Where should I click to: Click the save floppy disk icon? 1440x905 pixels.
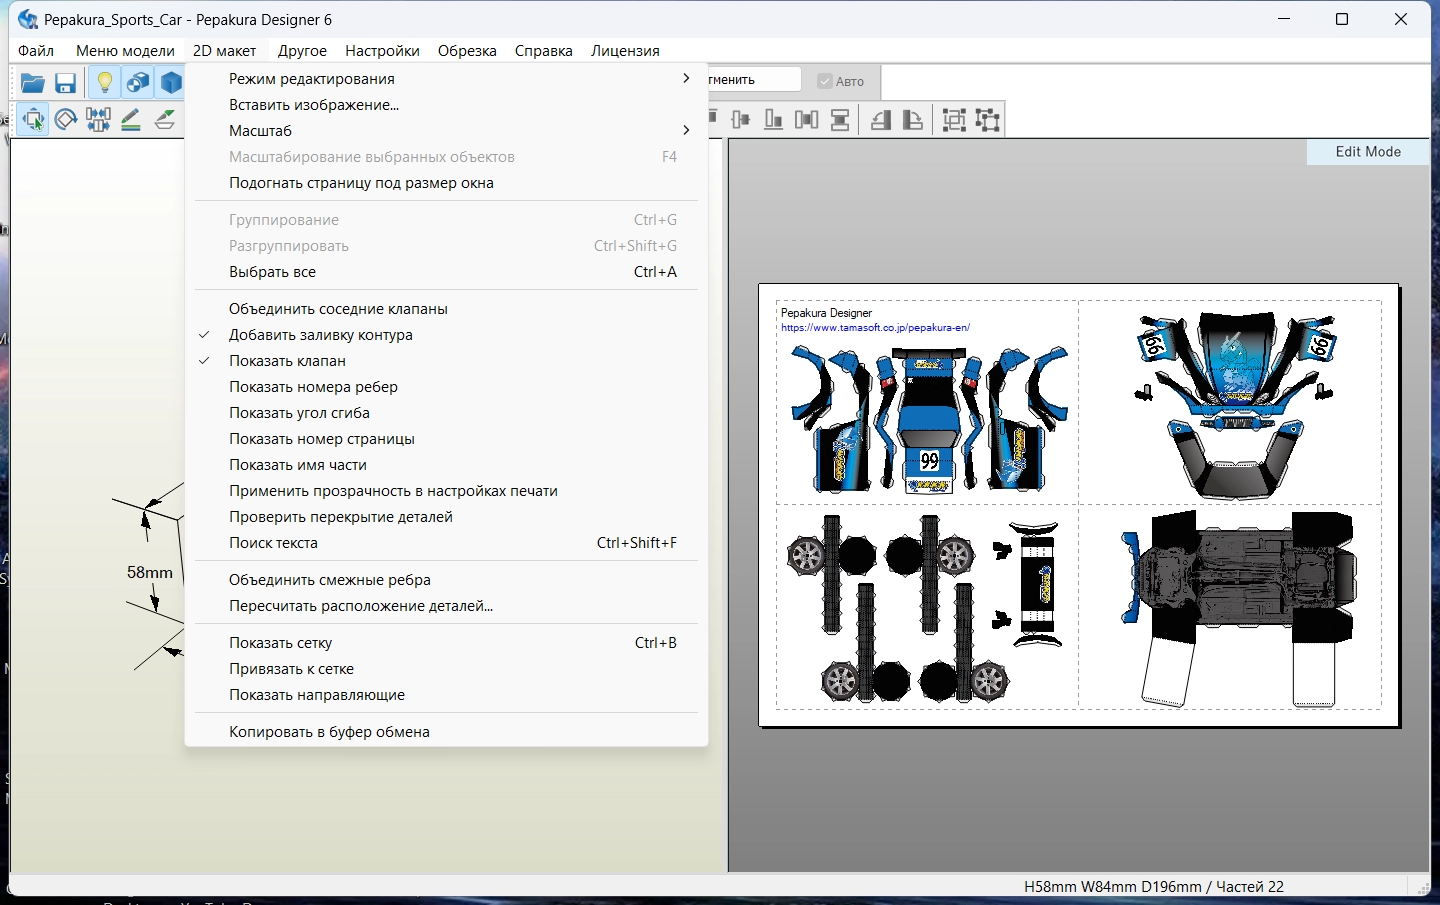click(x=66, y=83)
